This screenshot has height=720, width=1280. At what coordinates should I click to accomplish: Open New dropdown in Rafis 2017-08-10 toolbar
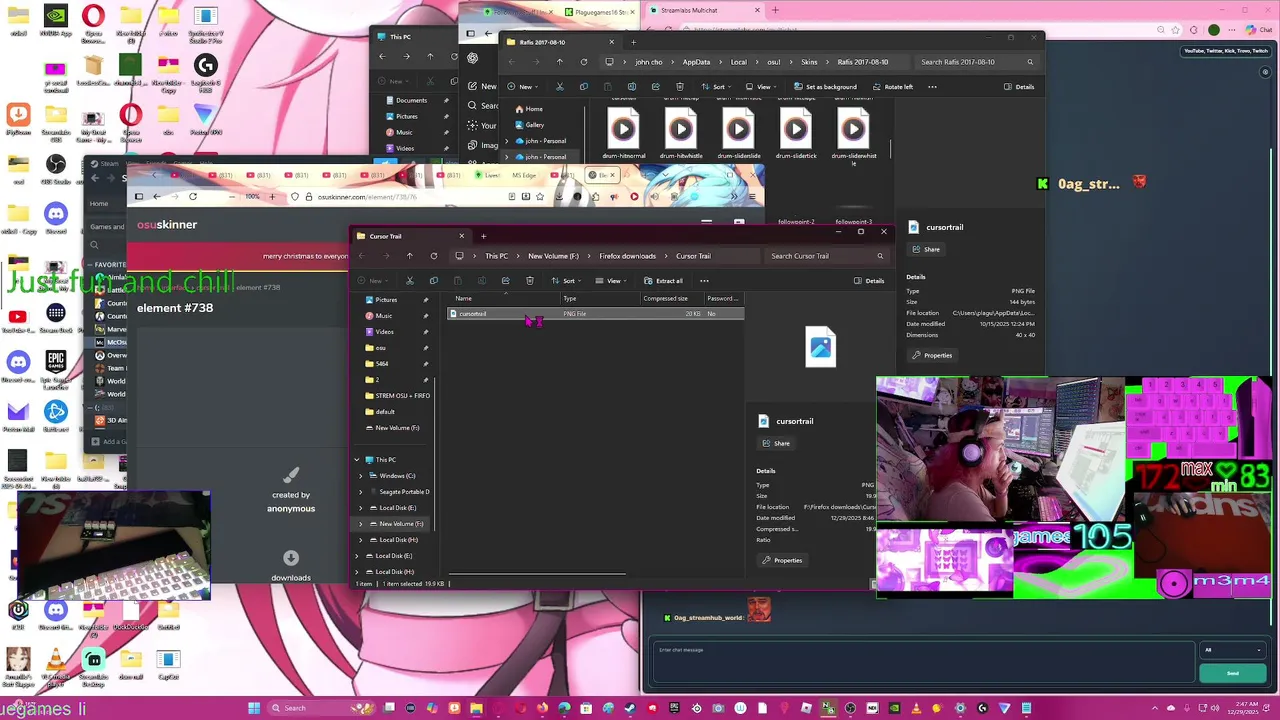[x=522, y=87]
